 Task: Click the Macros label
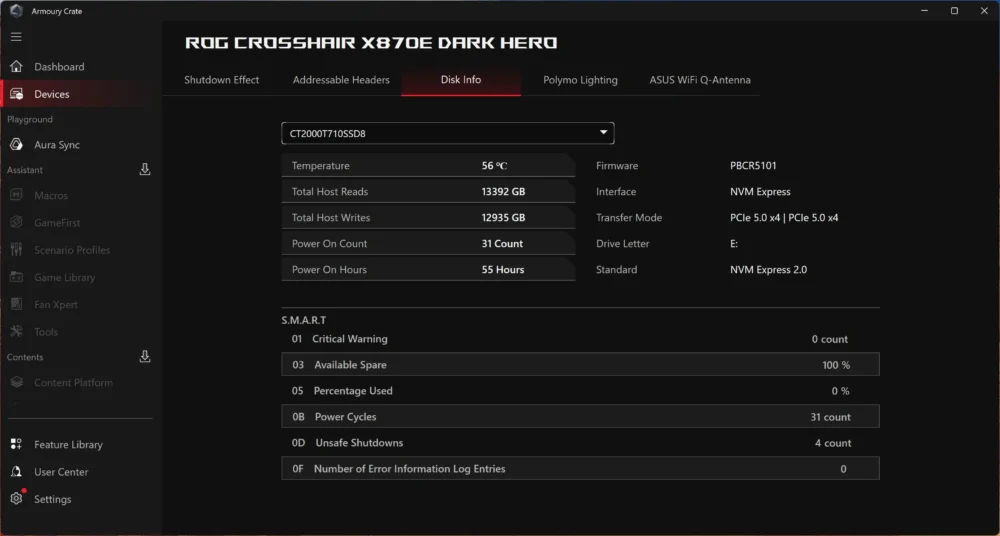[x=51, y=196]
